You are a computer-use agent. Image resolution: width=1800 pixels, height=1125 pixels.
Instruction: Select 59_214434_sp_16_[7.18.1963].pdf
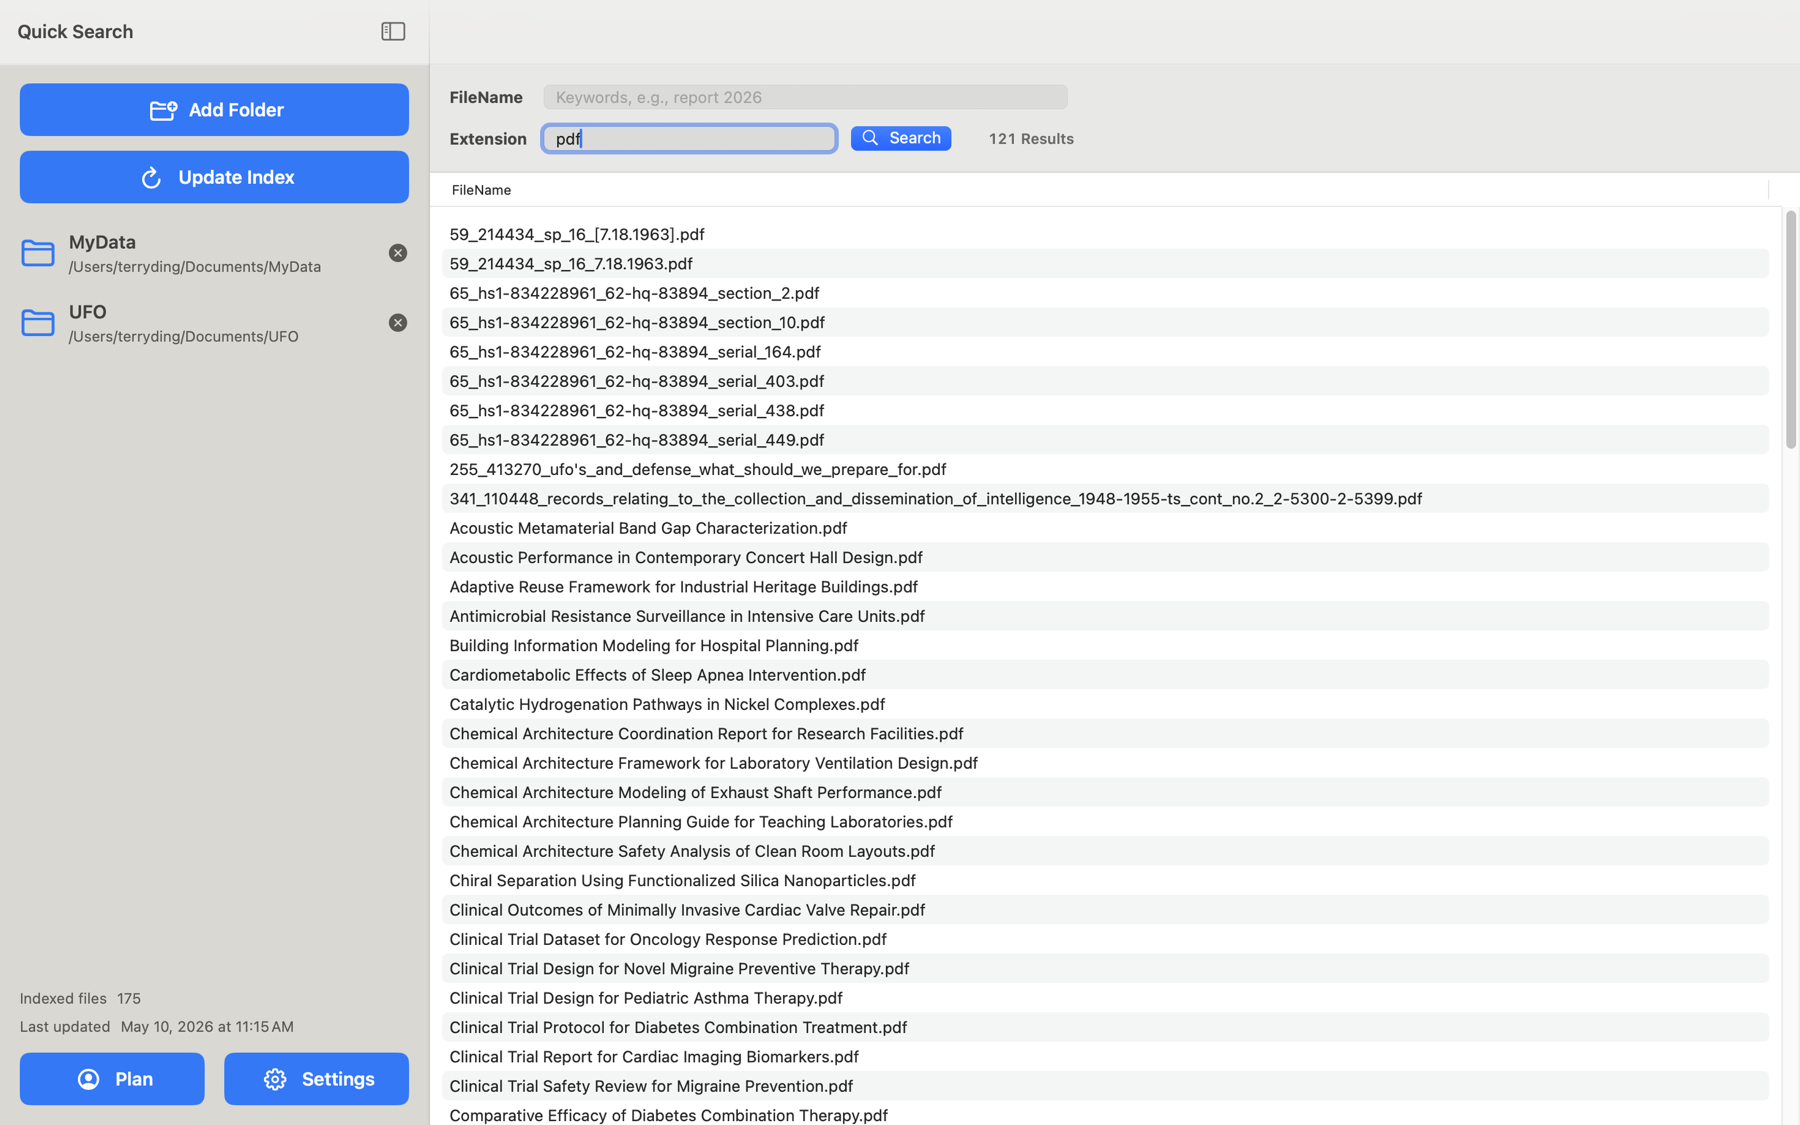point(1105,234)
